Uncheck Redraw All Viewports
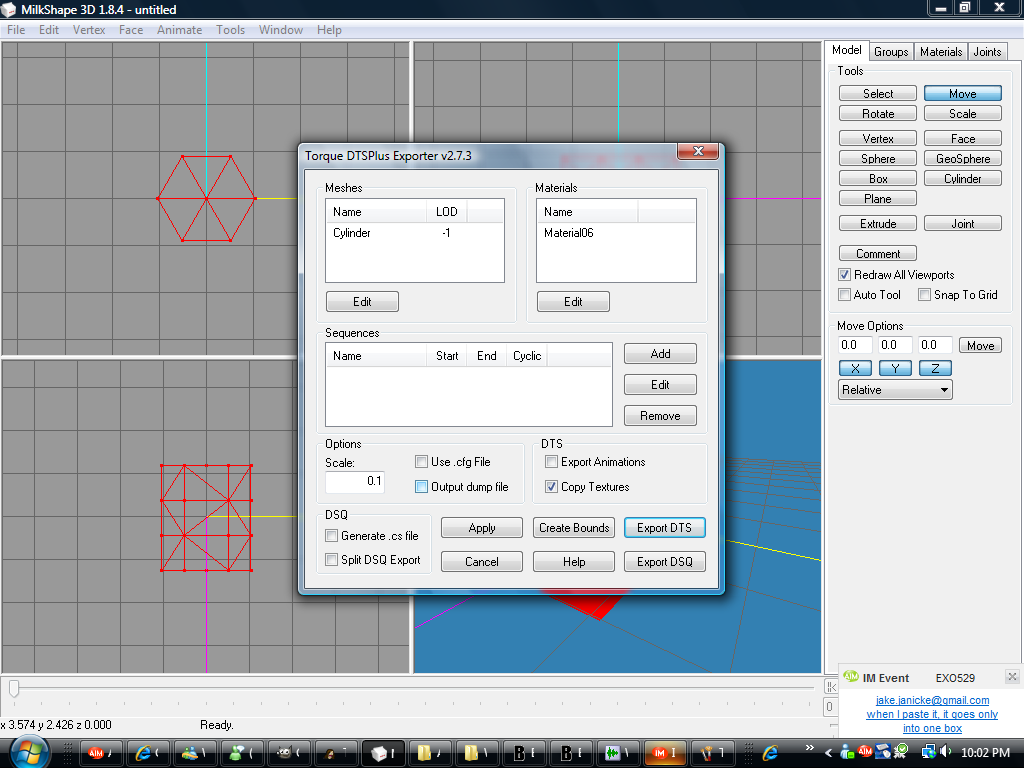 tap(844, 275)
